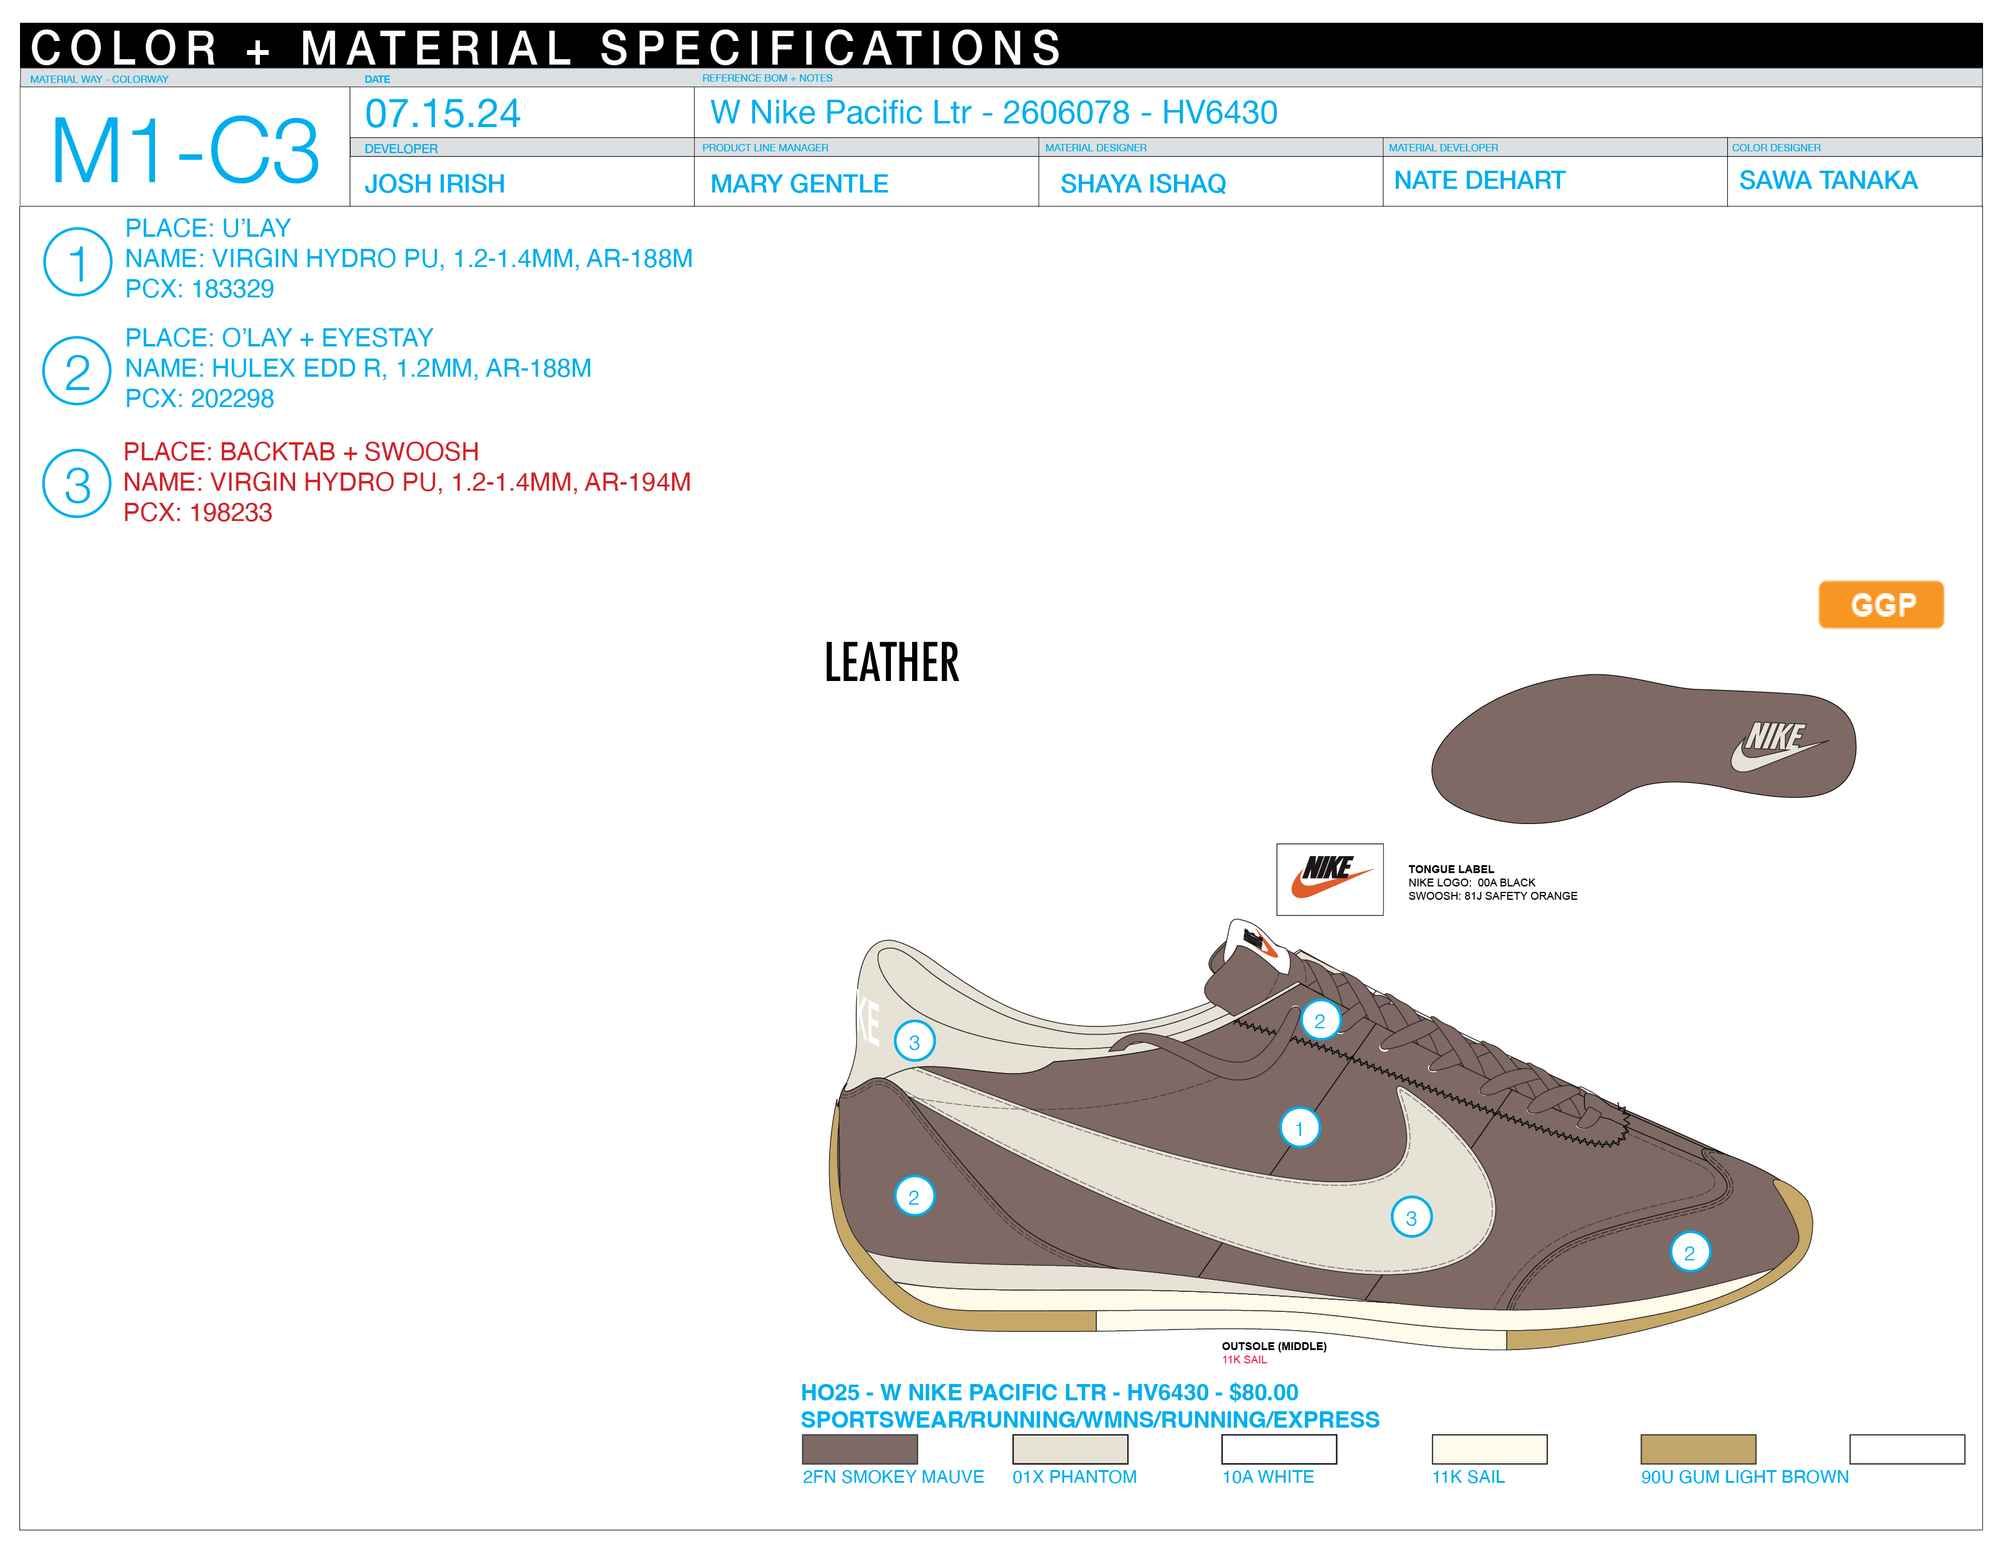Image resolution: width=2000 pixels, height=1545 pixels.
Task: Click the COLOR DESIGNER field label
Action: (1776, 148)
